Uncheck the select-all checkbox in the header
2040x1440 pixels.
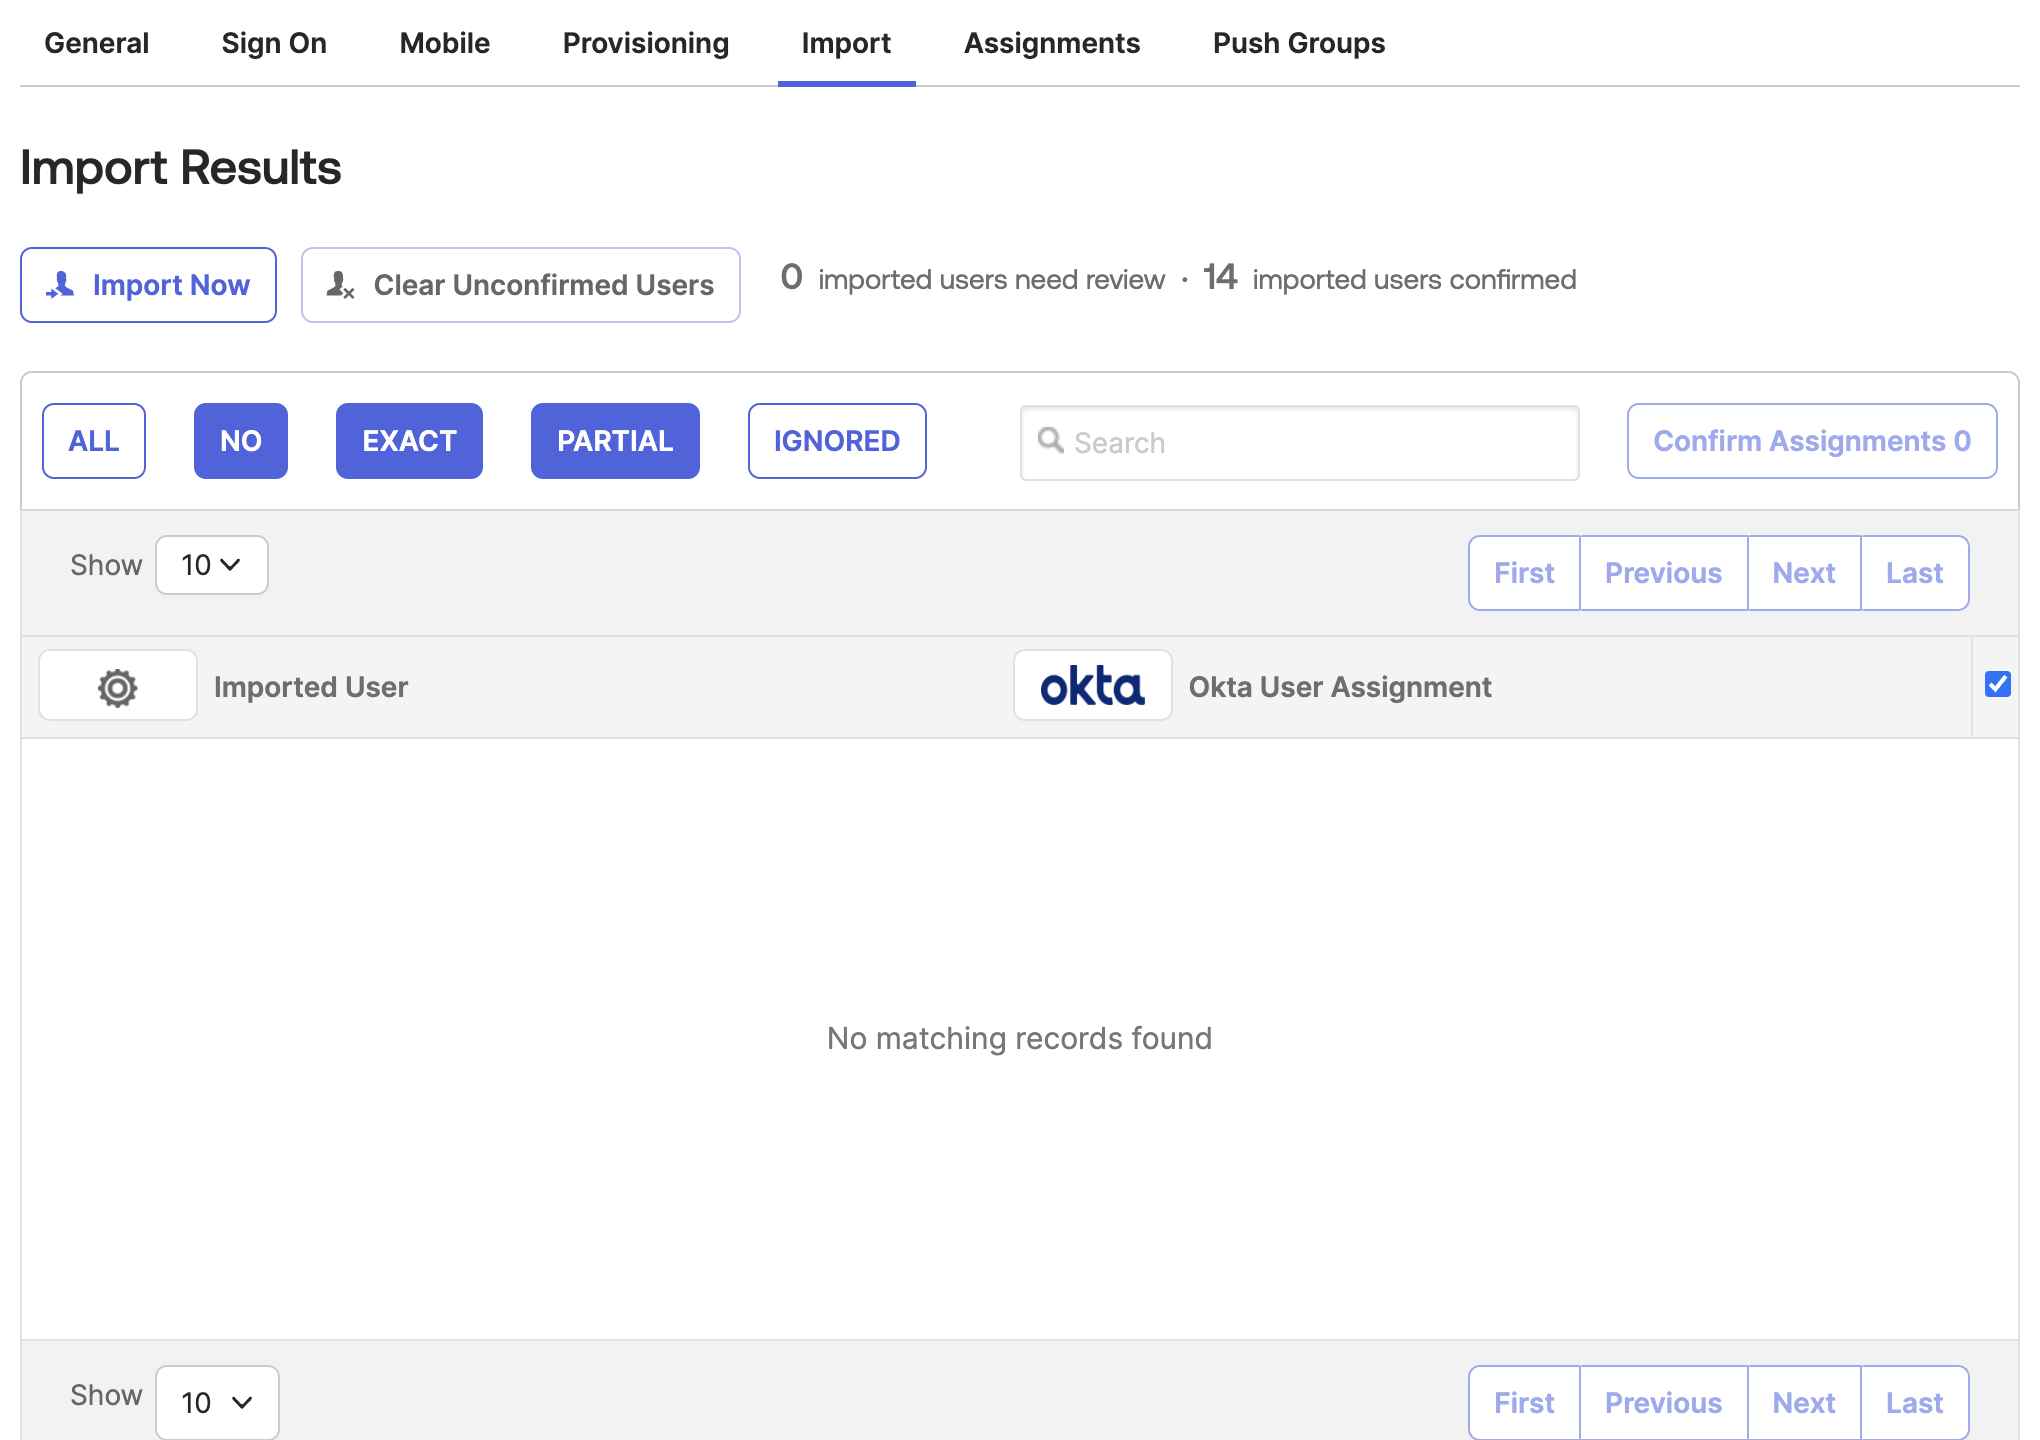(1997, 683)
